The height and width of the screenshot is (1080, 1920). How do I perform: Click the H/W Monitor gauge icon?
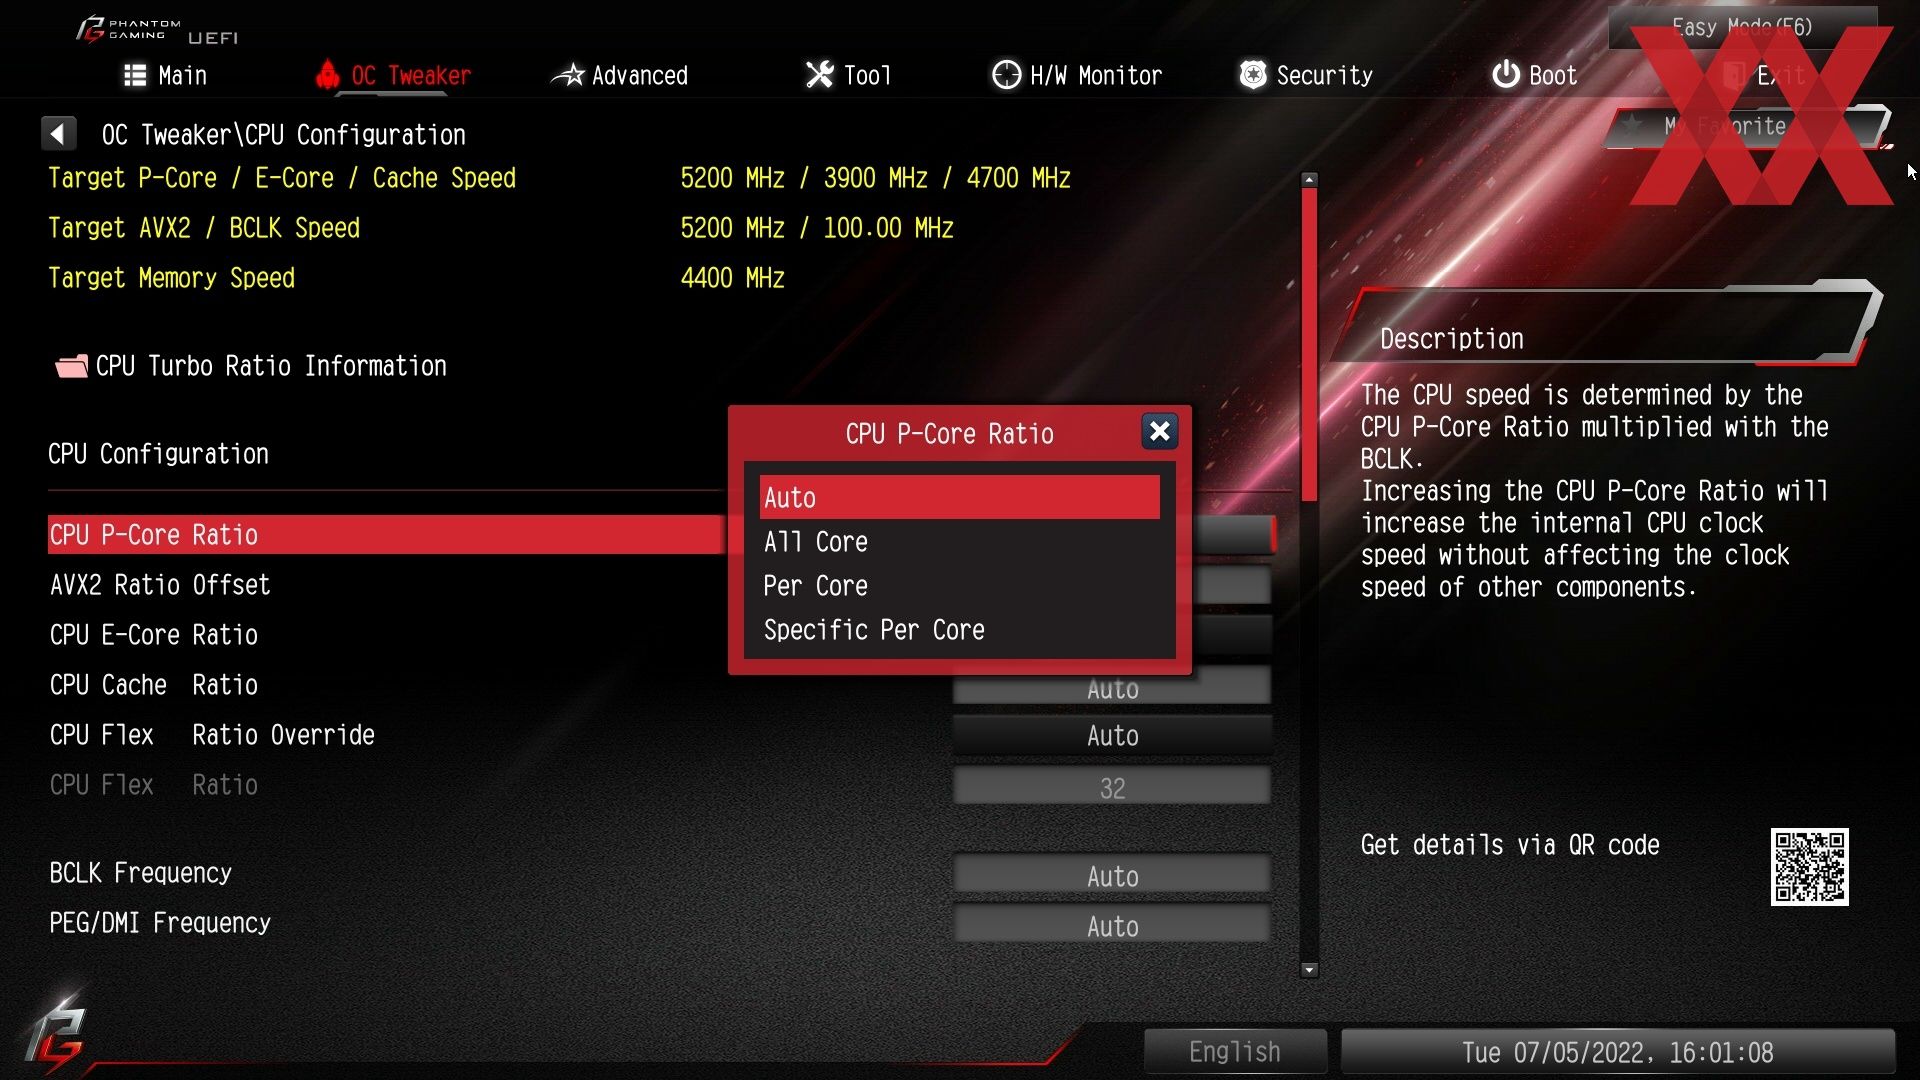(x=1006, y=75)
